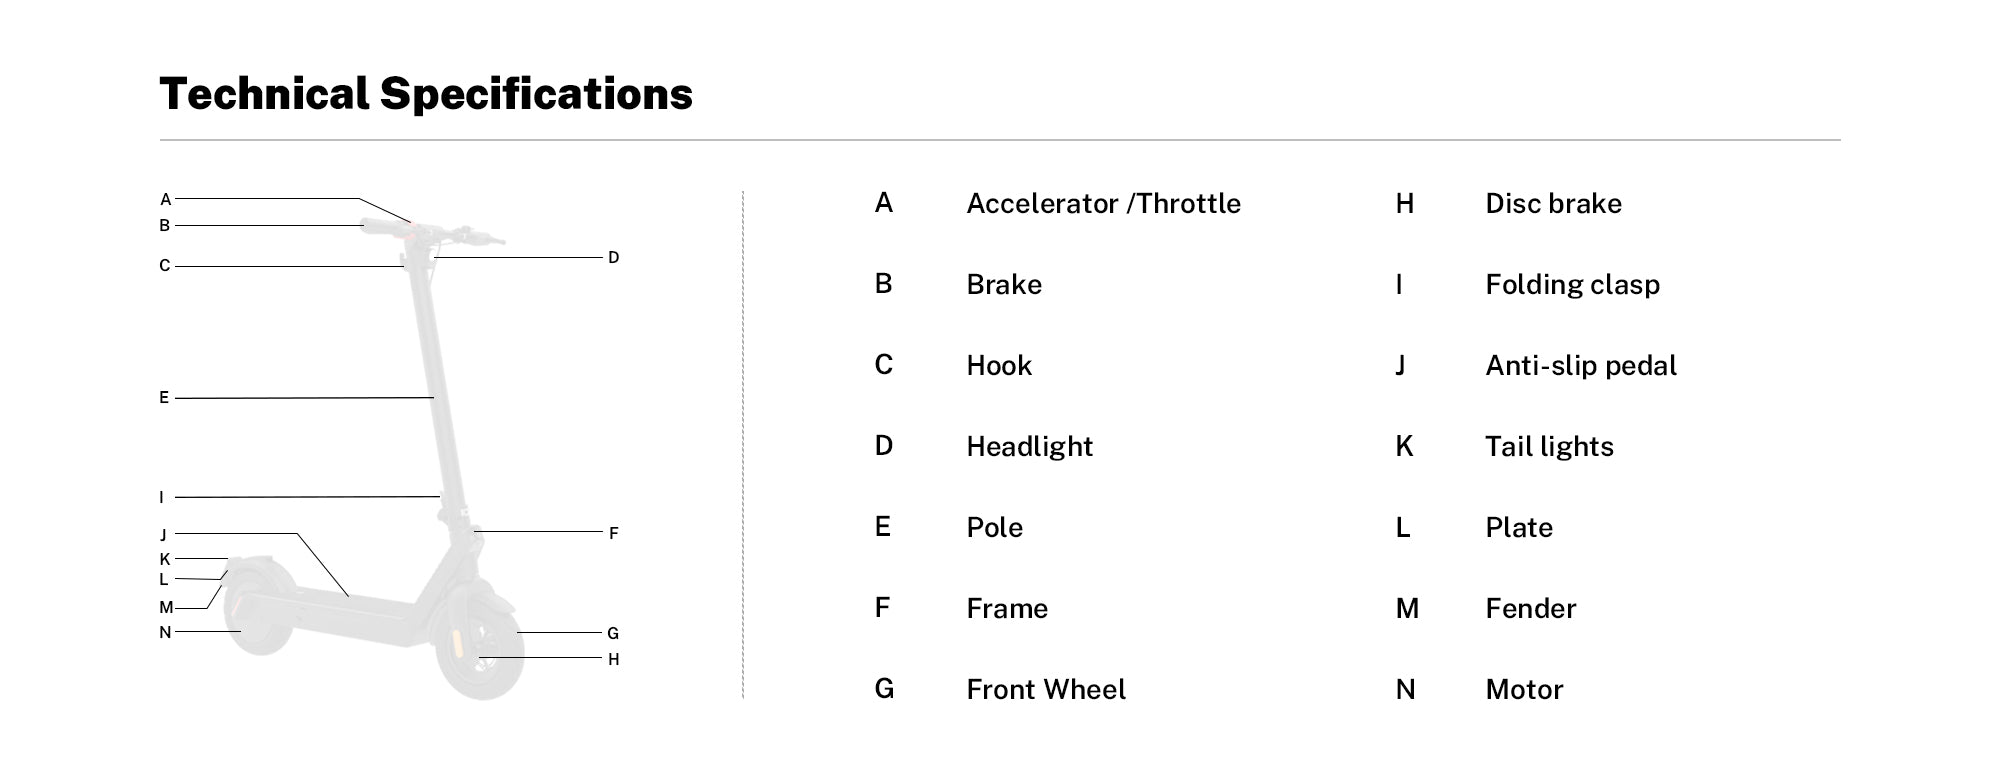The image size is (2000, 780).
Task: Click the Tail lights legend text
Action: coord(1549,447)
